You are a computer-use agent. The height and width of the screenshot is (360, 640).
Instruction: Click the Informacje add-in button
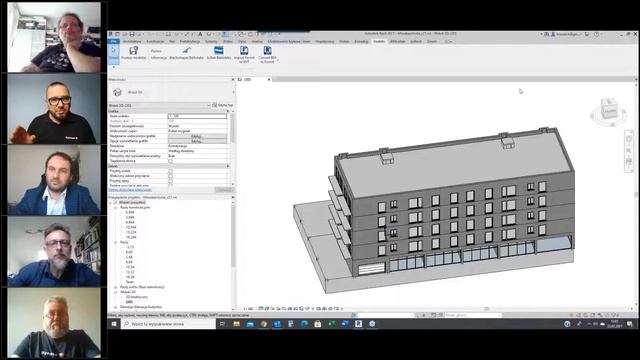click(x=159, y=58)
